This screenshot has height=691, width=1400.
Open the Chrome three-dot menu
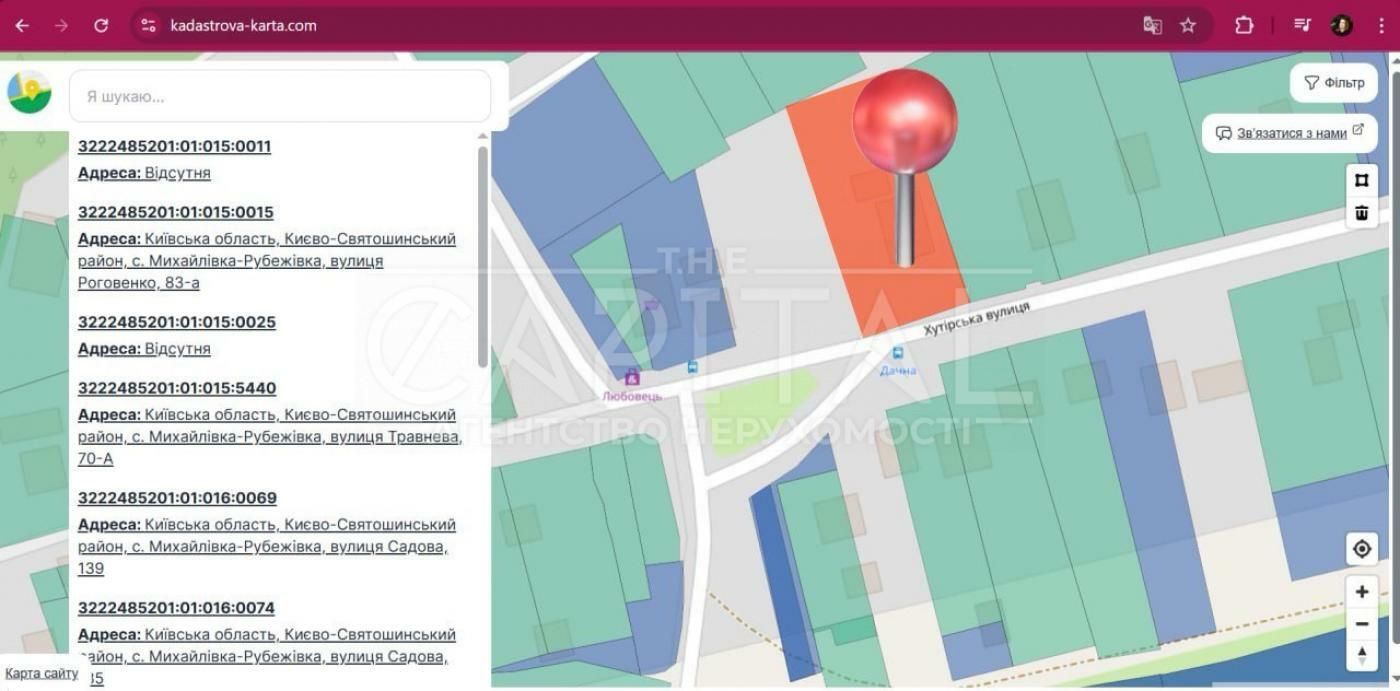coord(1381,26)
